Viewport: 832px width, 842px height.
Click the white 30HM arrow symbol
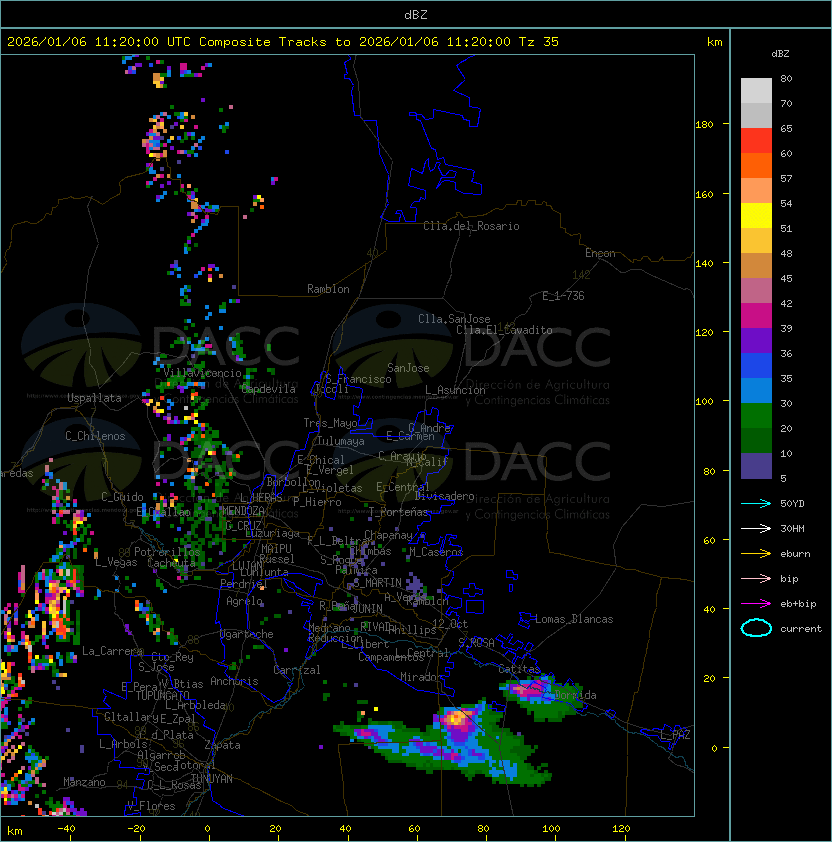point(756,528)
